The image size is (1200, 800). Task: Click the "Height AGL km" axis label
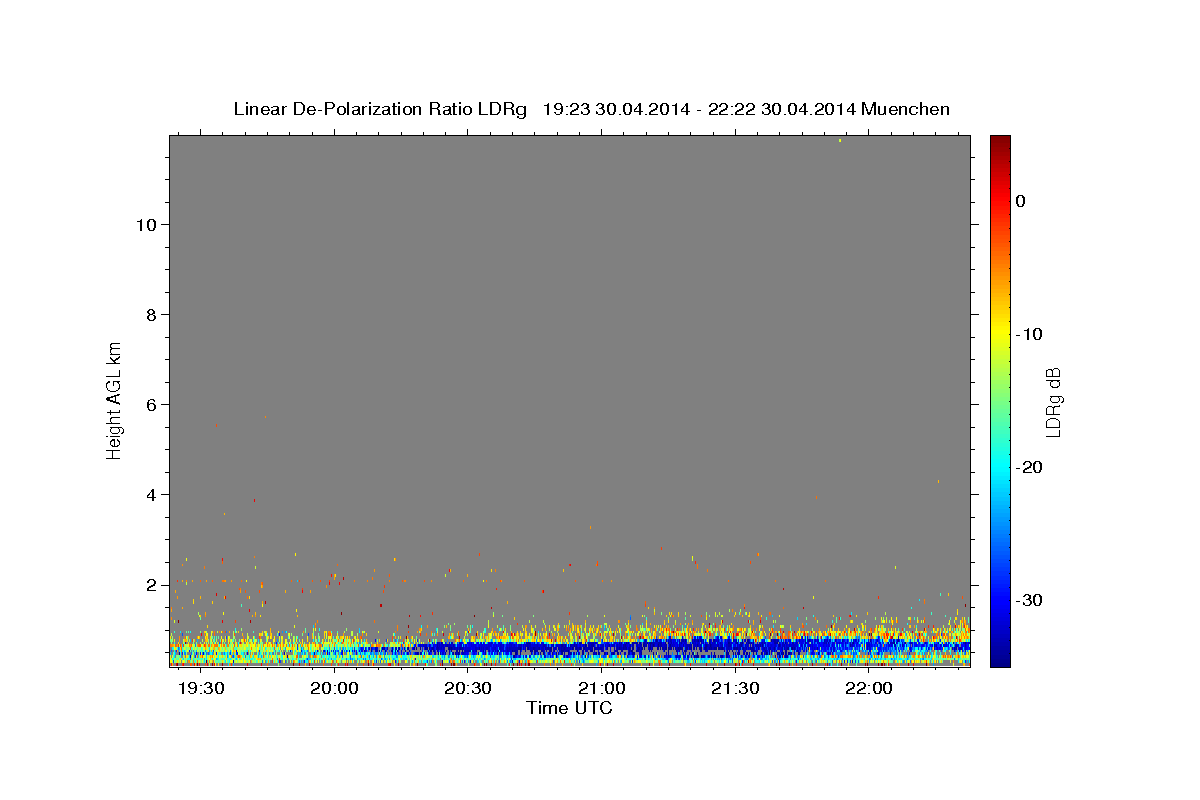click(114, 400)
